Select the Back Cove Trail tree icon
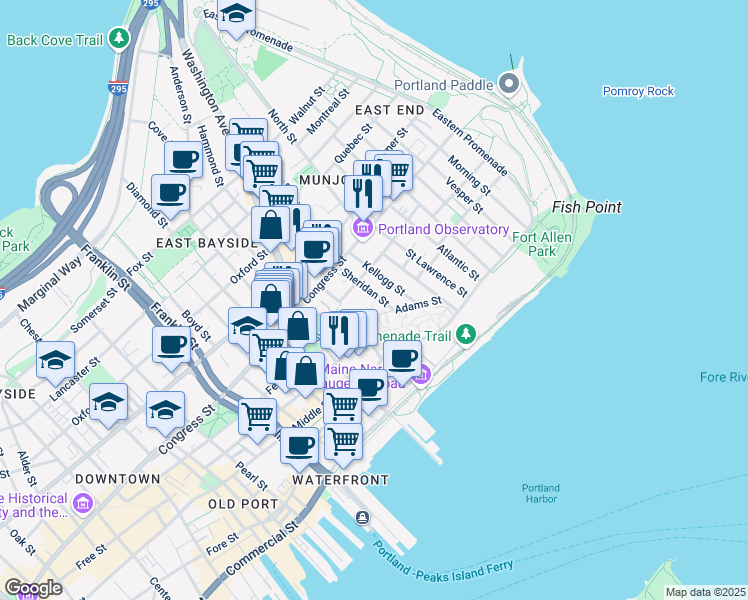748x600 pixels. pos(119,39)
